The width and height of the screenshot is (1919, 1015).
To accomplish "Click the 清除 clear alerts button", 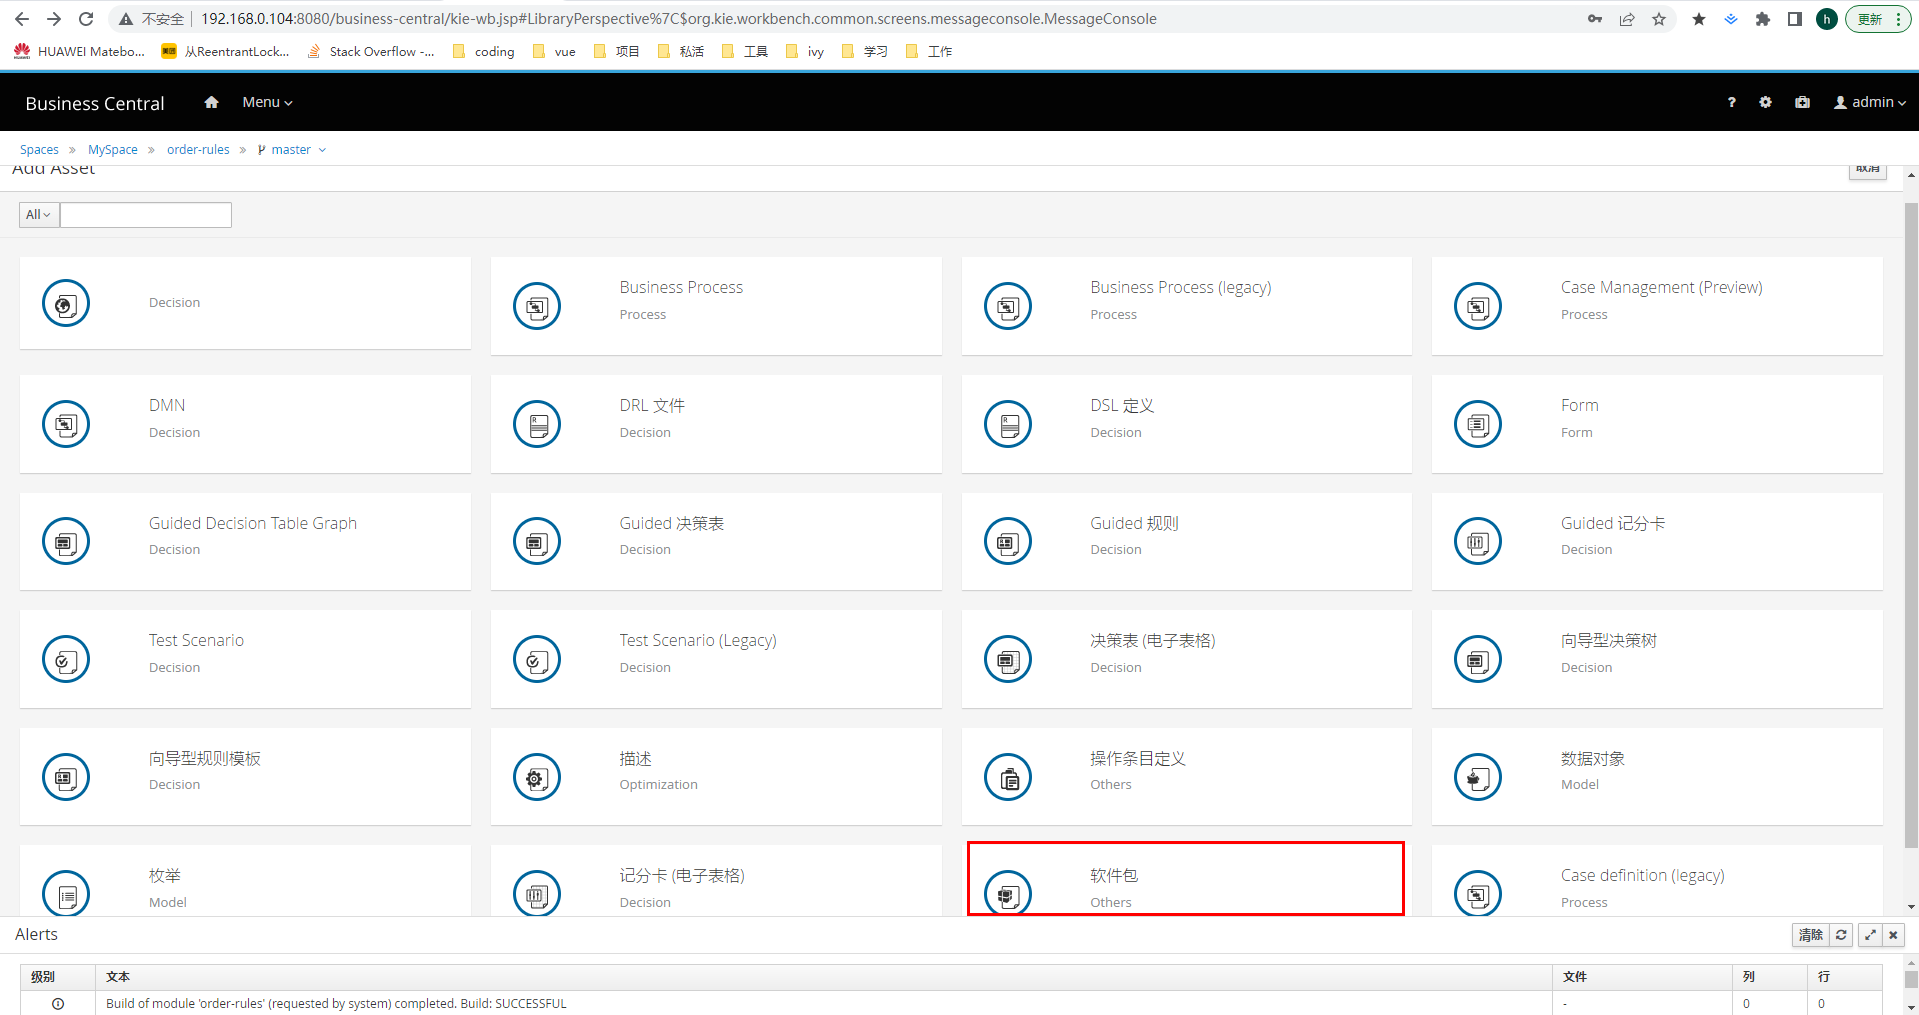I will [x=1810, y=935].
